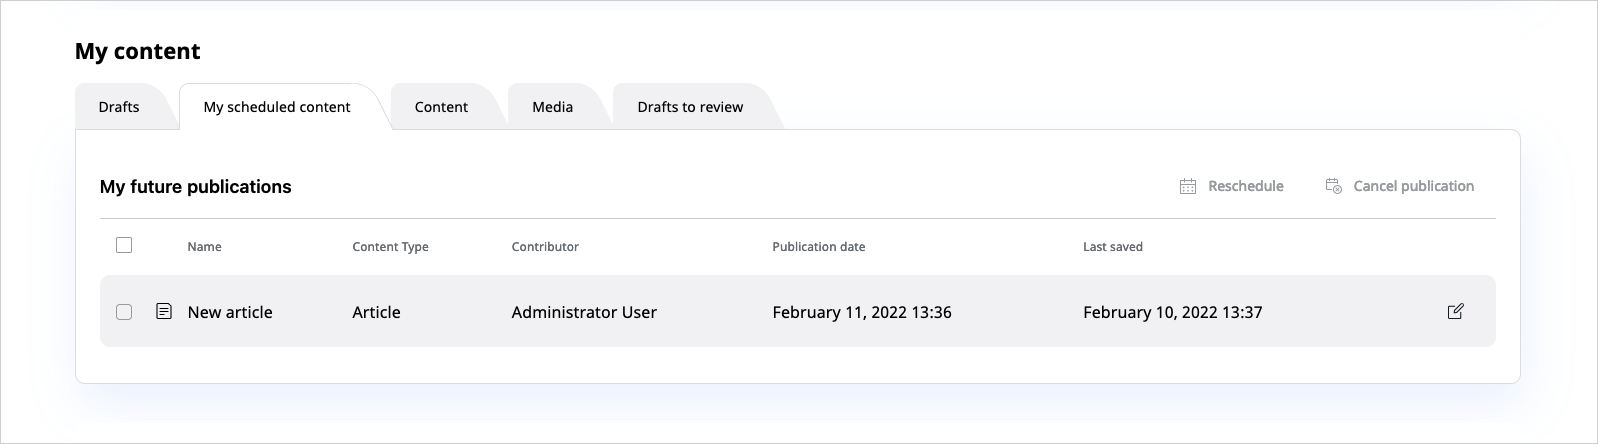Switch to the Content tab

(441, 107)
